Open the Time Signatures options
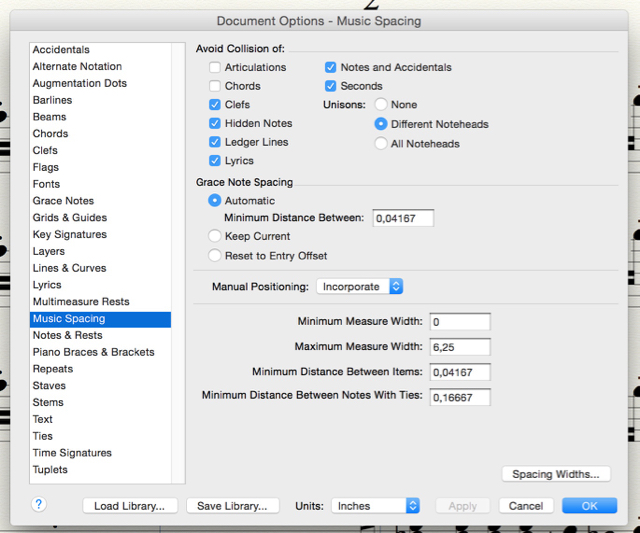Viewport: 640px width, 533px height. pos(72,453)
